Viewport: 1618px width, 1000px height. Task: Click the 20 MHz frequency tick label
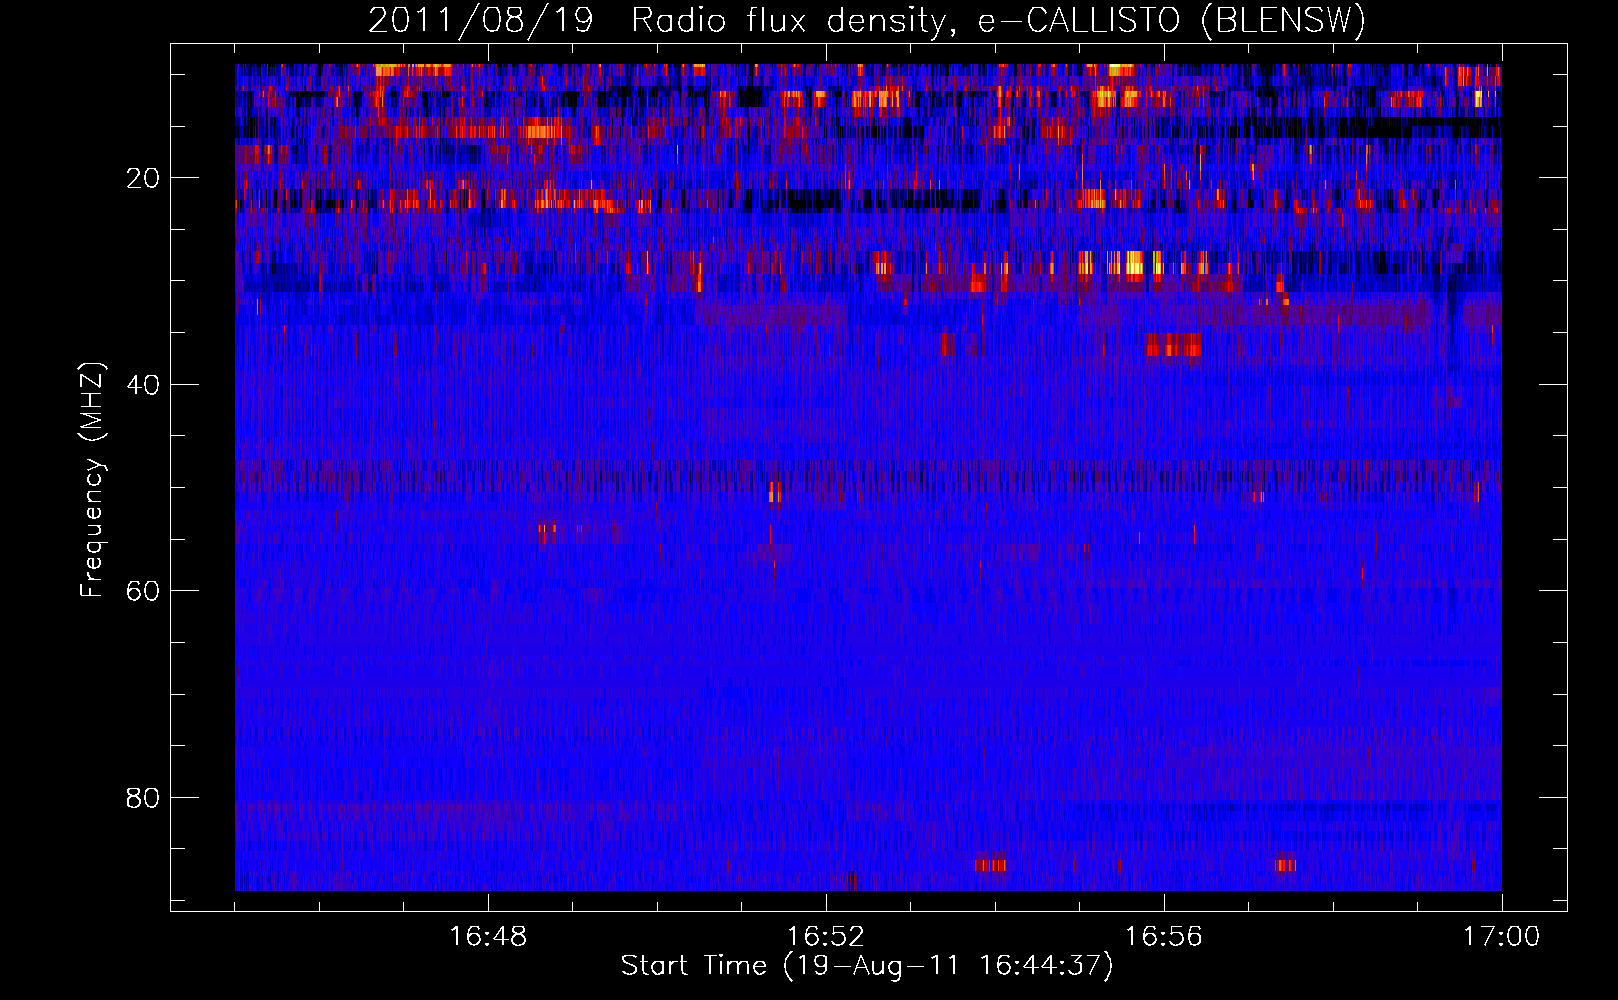point(143,178)
